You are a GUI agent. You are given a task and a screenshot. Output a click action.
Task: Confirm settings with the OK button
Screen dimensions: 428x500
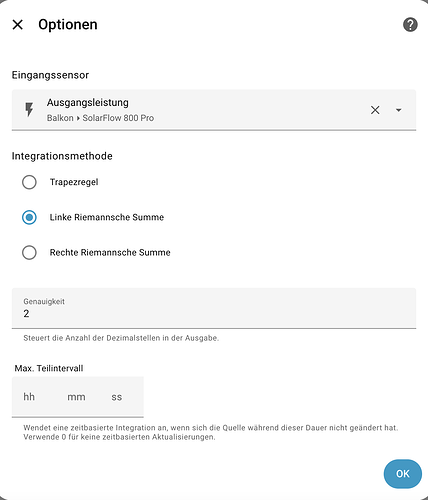click(403, 474)
